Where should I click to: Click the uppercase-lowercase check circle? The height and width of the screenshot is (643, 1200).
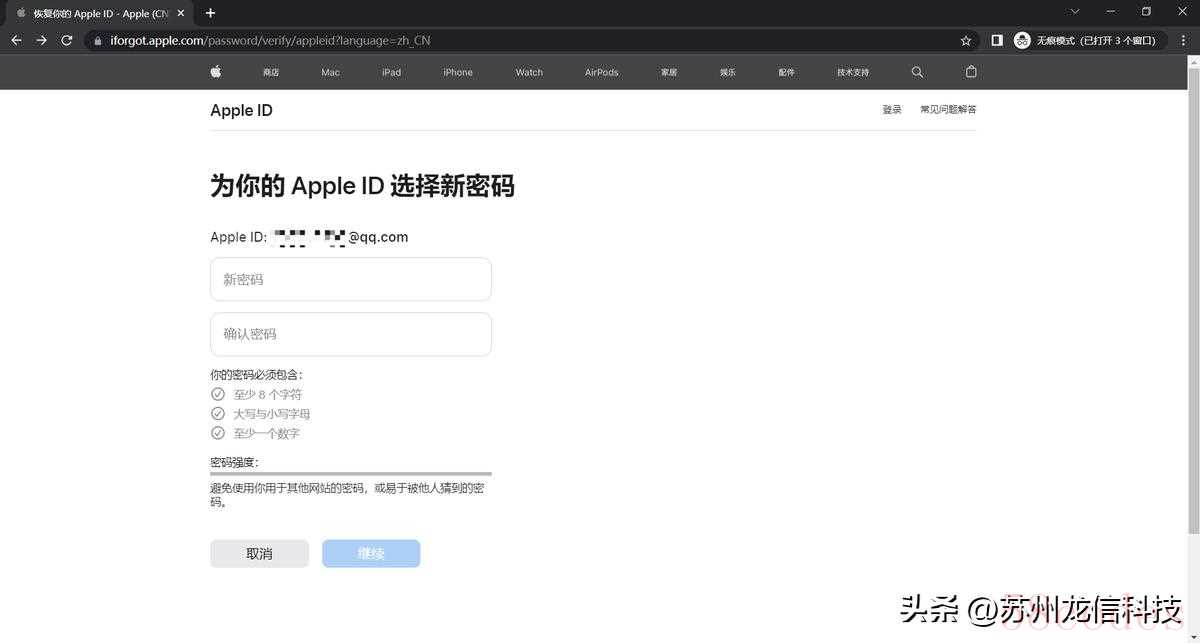(x=218, y=413)
